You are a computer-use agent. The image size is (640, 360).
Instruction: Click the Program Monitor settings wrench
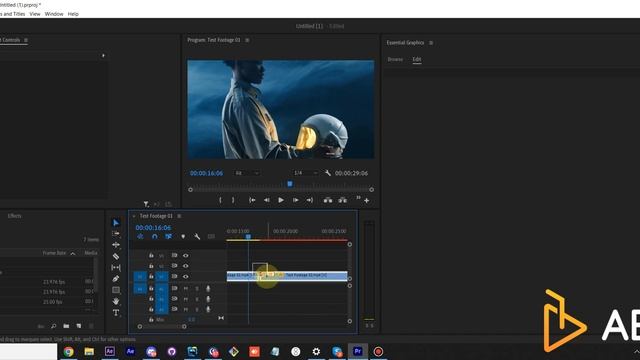(328, 173)
